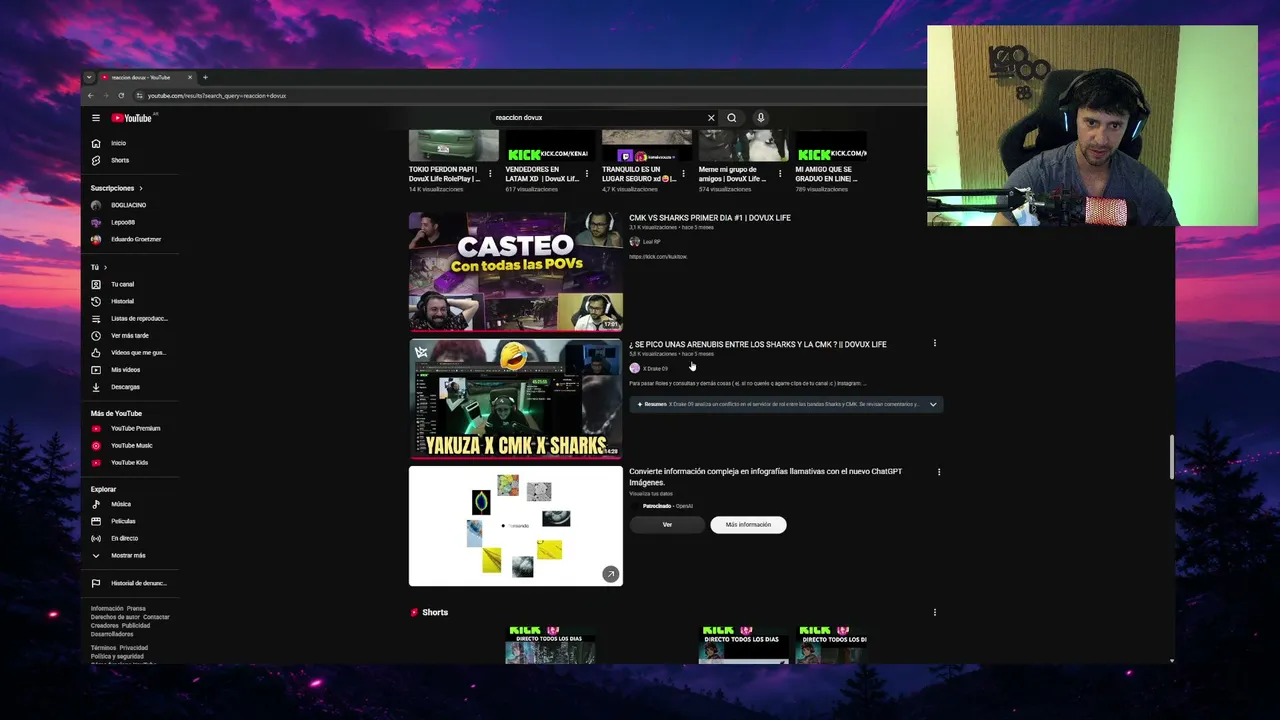Viewport: 1280px width, 720px height.
Task: Open the Privacidad footer link
Action: (134, 648)
